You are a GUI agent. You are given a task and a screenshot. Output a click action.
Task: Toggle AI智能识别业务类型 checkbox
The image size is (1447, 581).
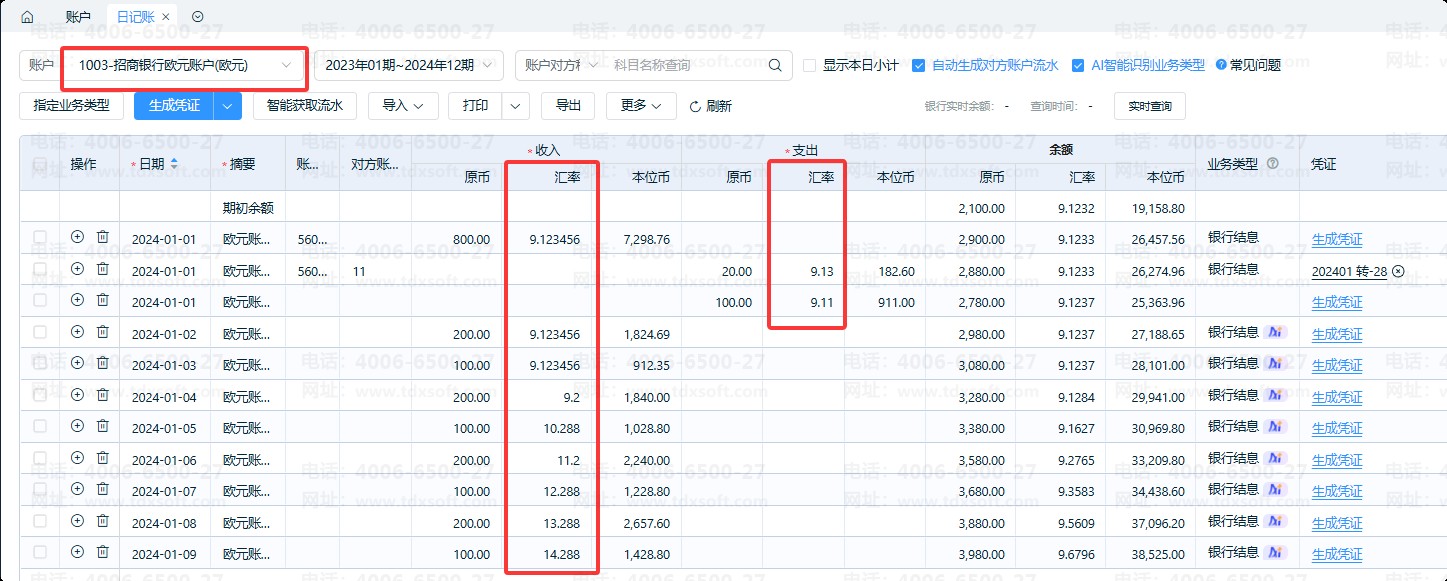click(1078, 66)
